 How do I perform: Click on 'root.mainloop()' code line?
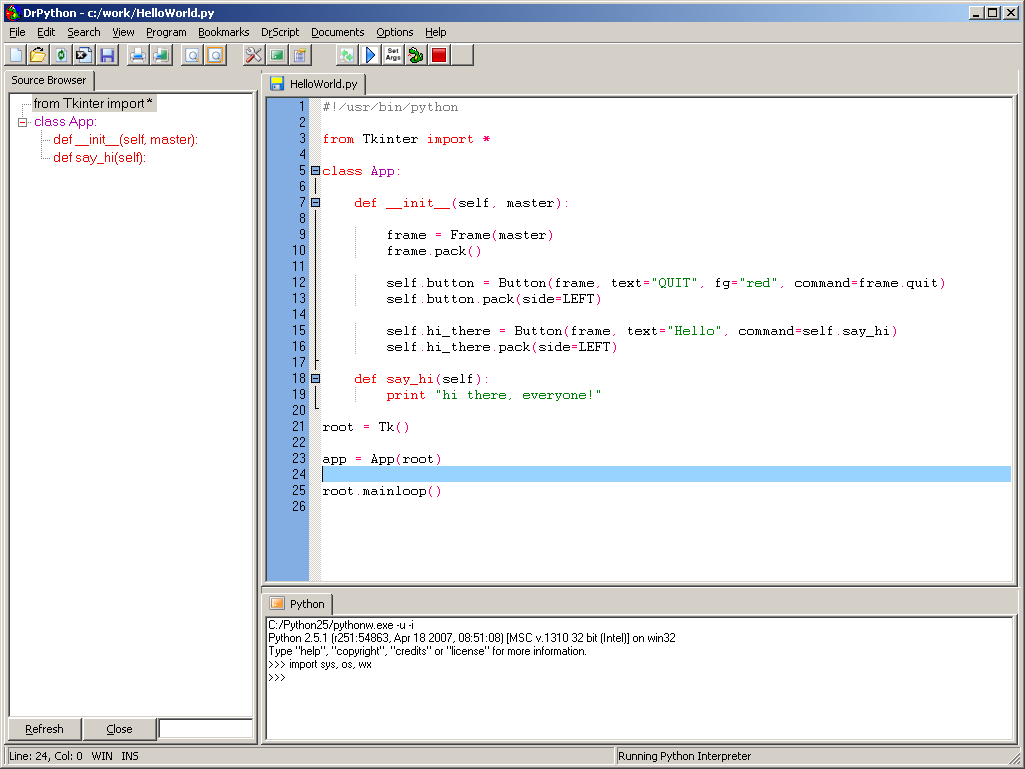pyautogui.click(x=382, y=491)
